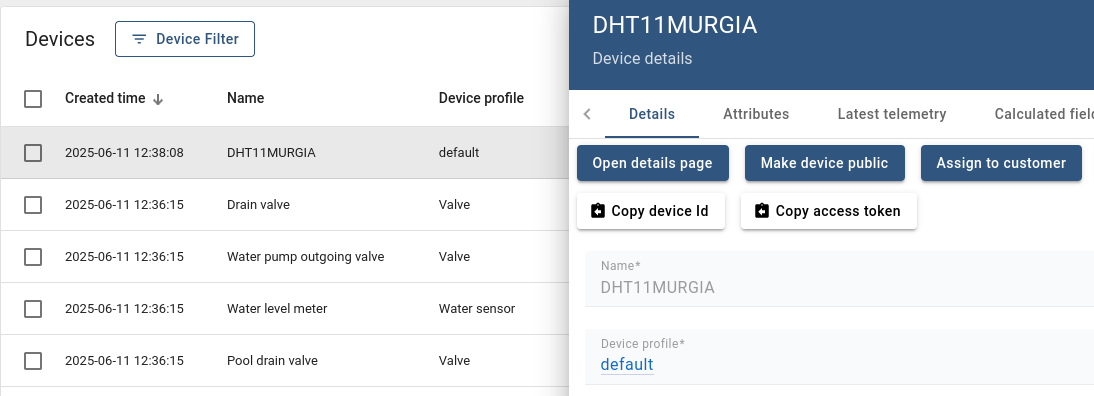Check the Pool drain valve checkbox
The height and width of the screenshot is (396, 1094).
point(33,361)
